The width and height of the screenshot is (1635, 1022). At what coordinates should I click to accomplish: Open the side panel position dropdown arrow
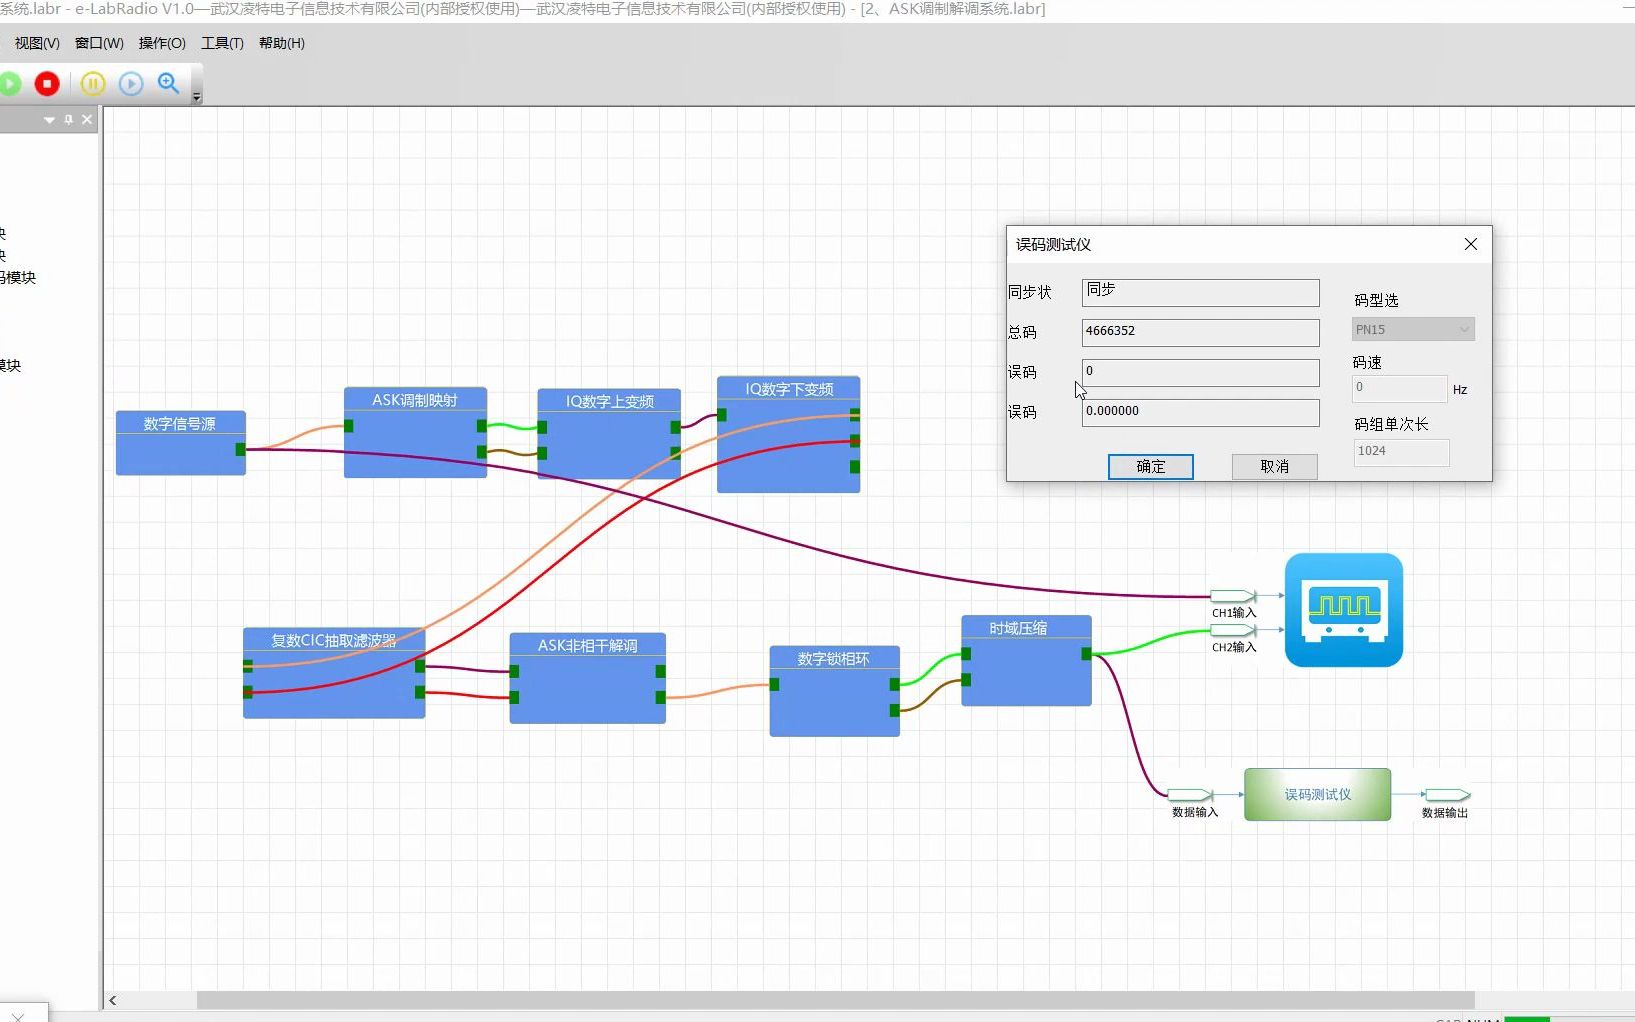(49, 120)
